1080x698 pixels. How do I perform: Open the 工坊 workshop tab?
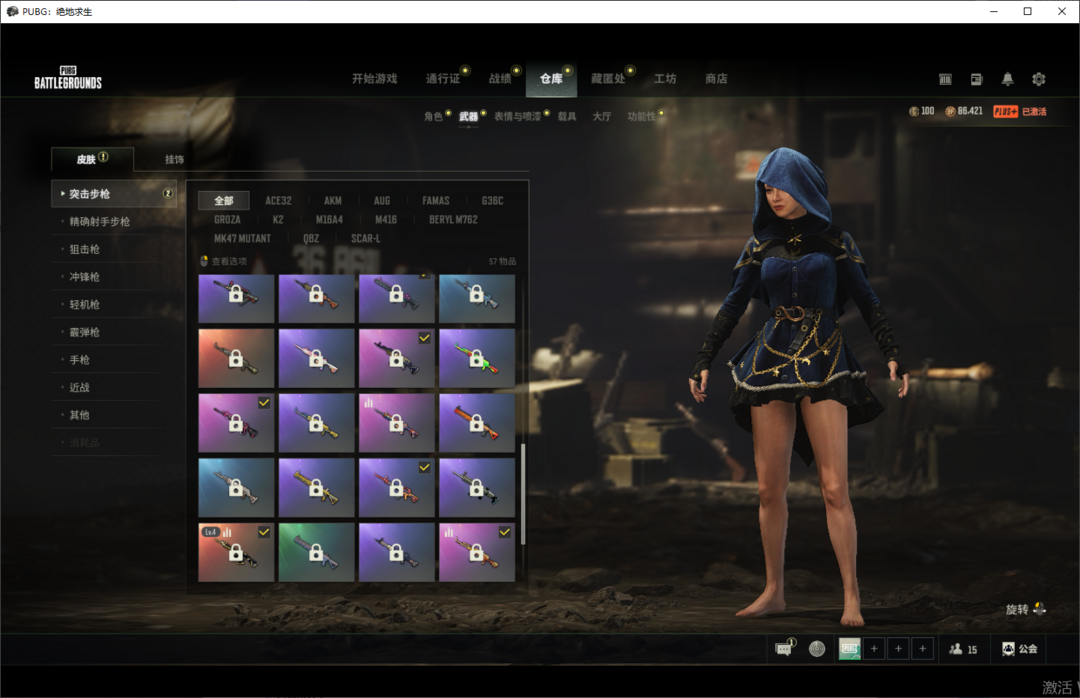point(665,79)
